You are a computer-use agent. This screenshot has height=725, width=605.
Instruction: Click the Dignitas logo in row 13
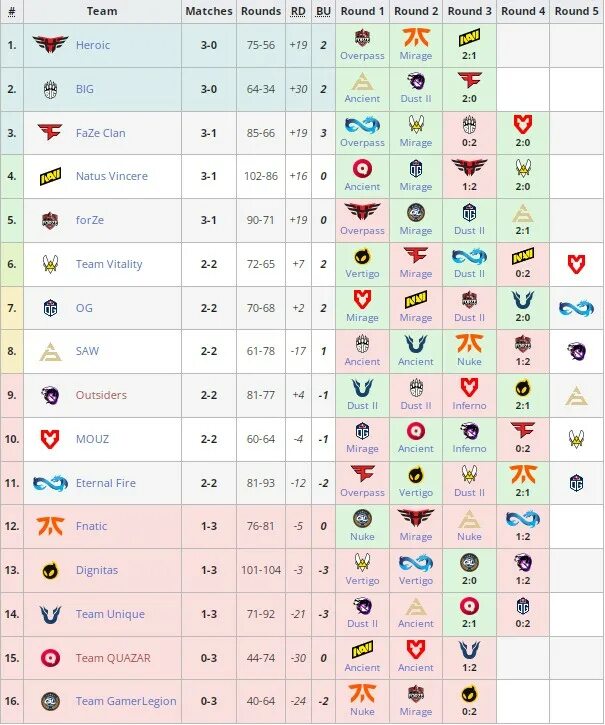click(x=50, y=571)
